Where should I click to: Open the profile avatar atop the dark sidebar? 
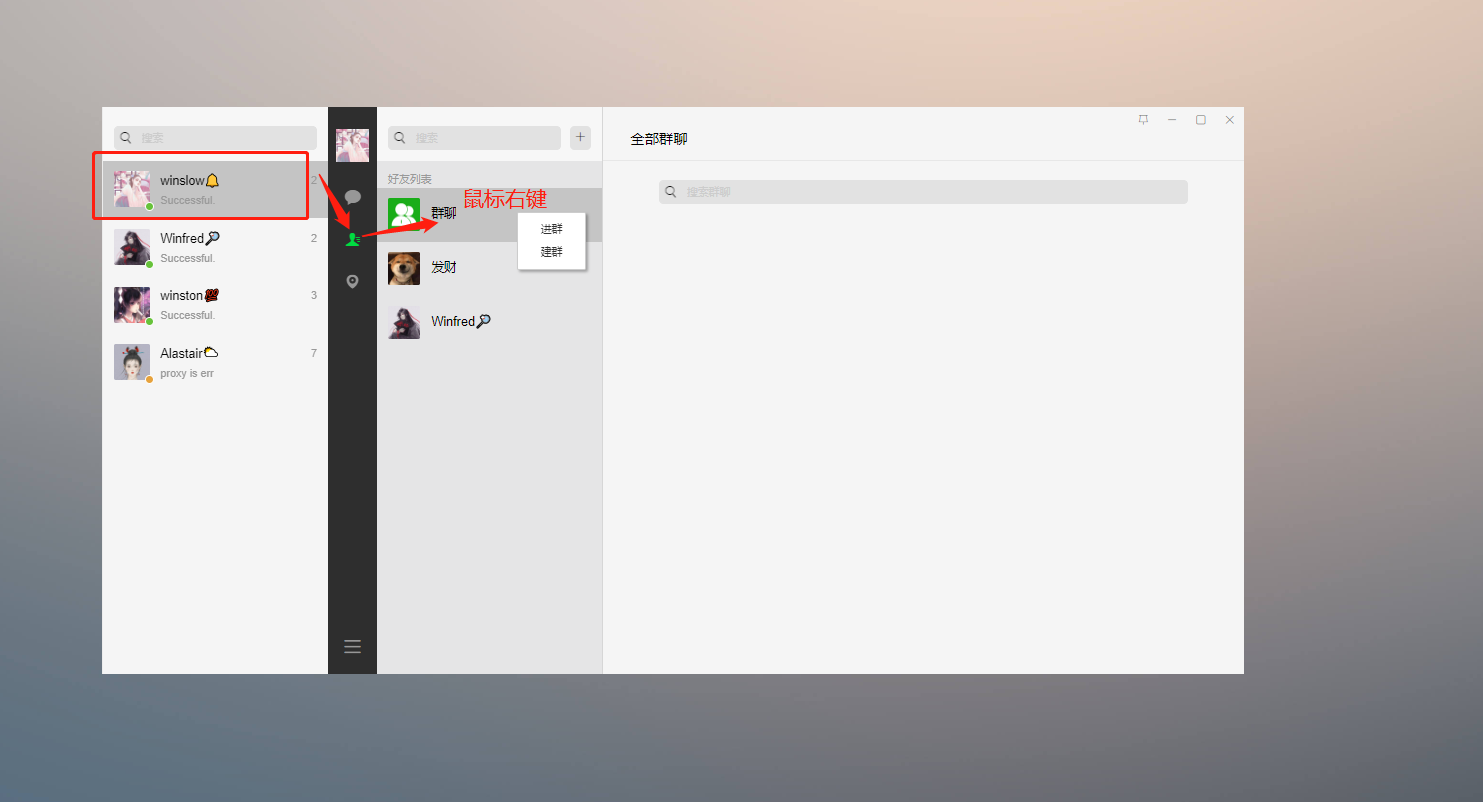(x=352, y=145)
